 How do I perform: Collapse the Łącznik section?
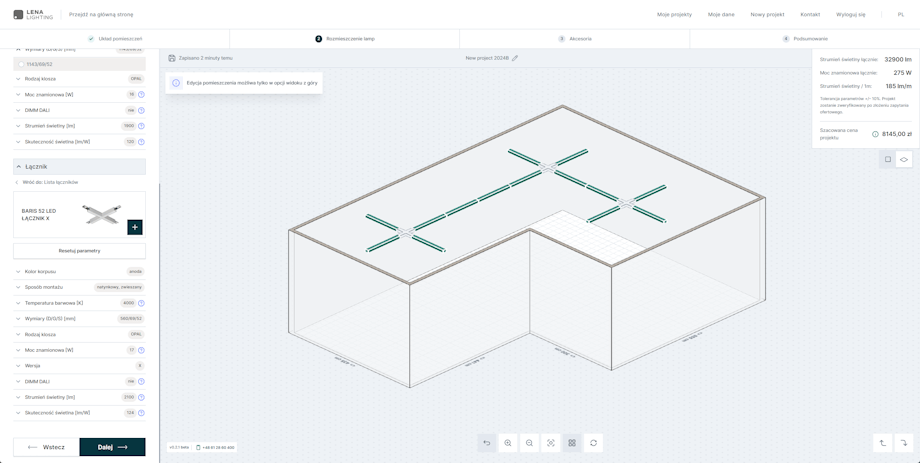point(19,167)
